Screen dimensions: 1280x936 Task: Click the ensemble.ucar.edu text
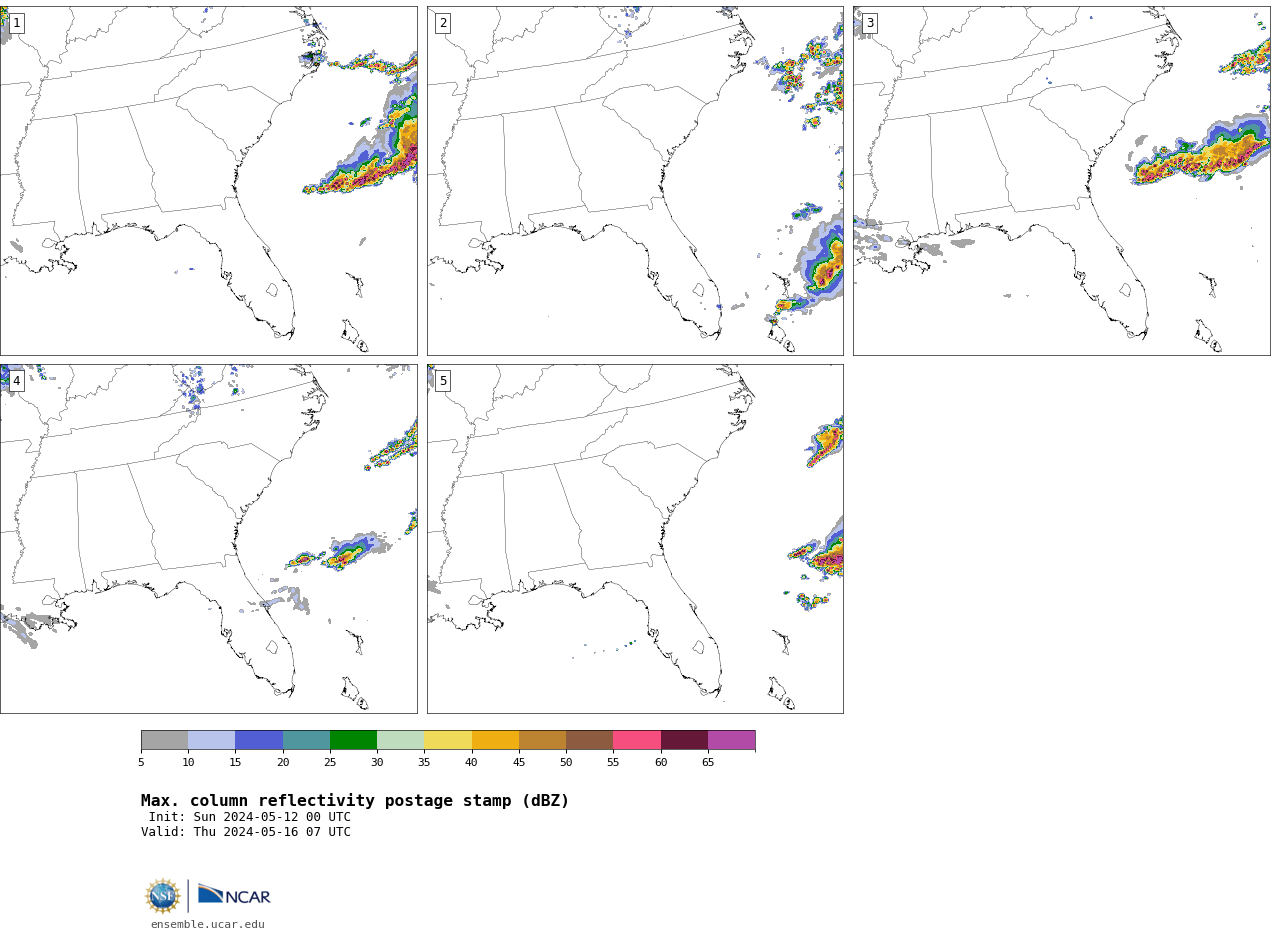208,925
